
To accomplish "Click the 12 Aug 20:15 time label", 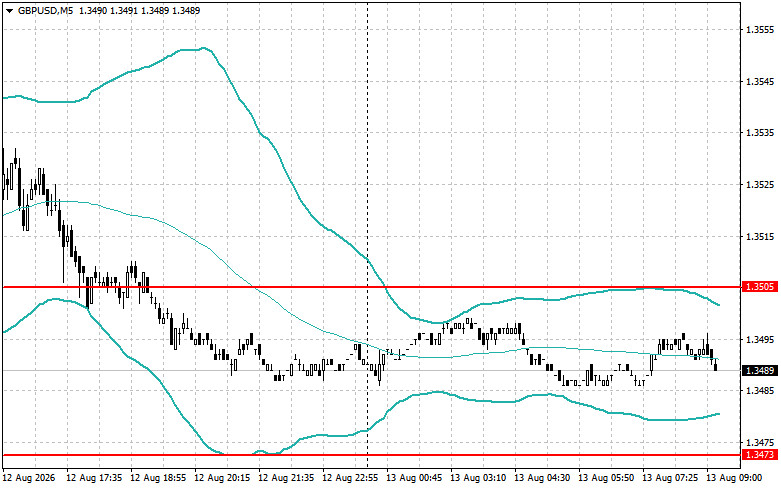I will click(222, 478).
